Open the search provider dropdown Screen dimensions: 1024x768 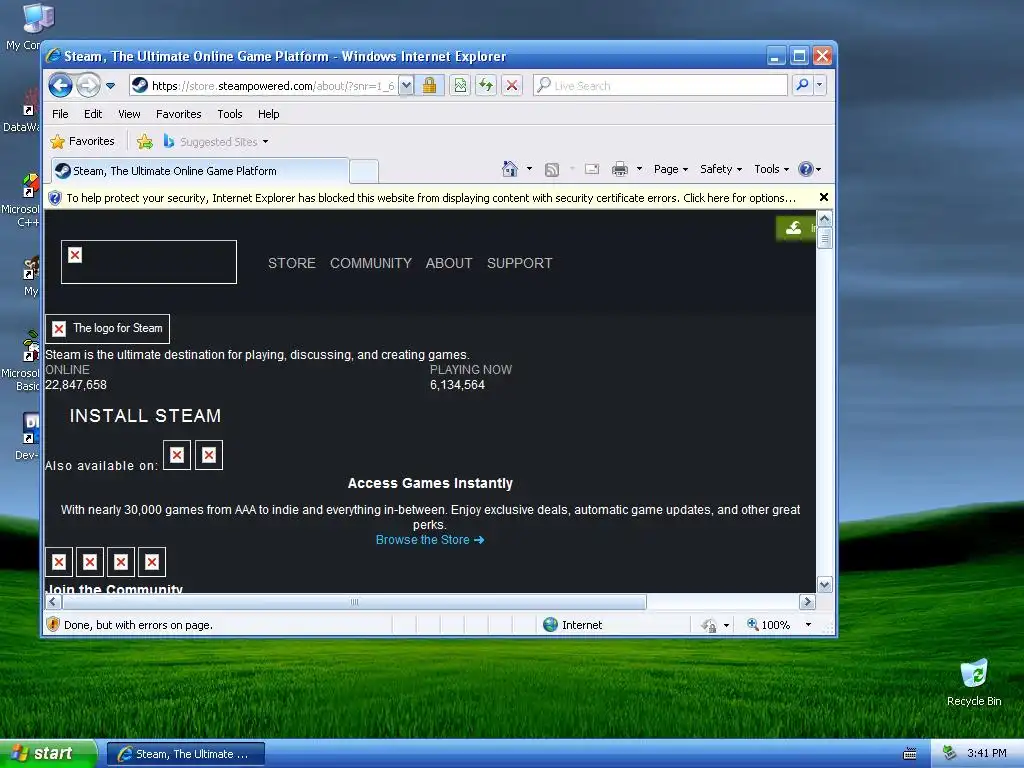[820, 85]
